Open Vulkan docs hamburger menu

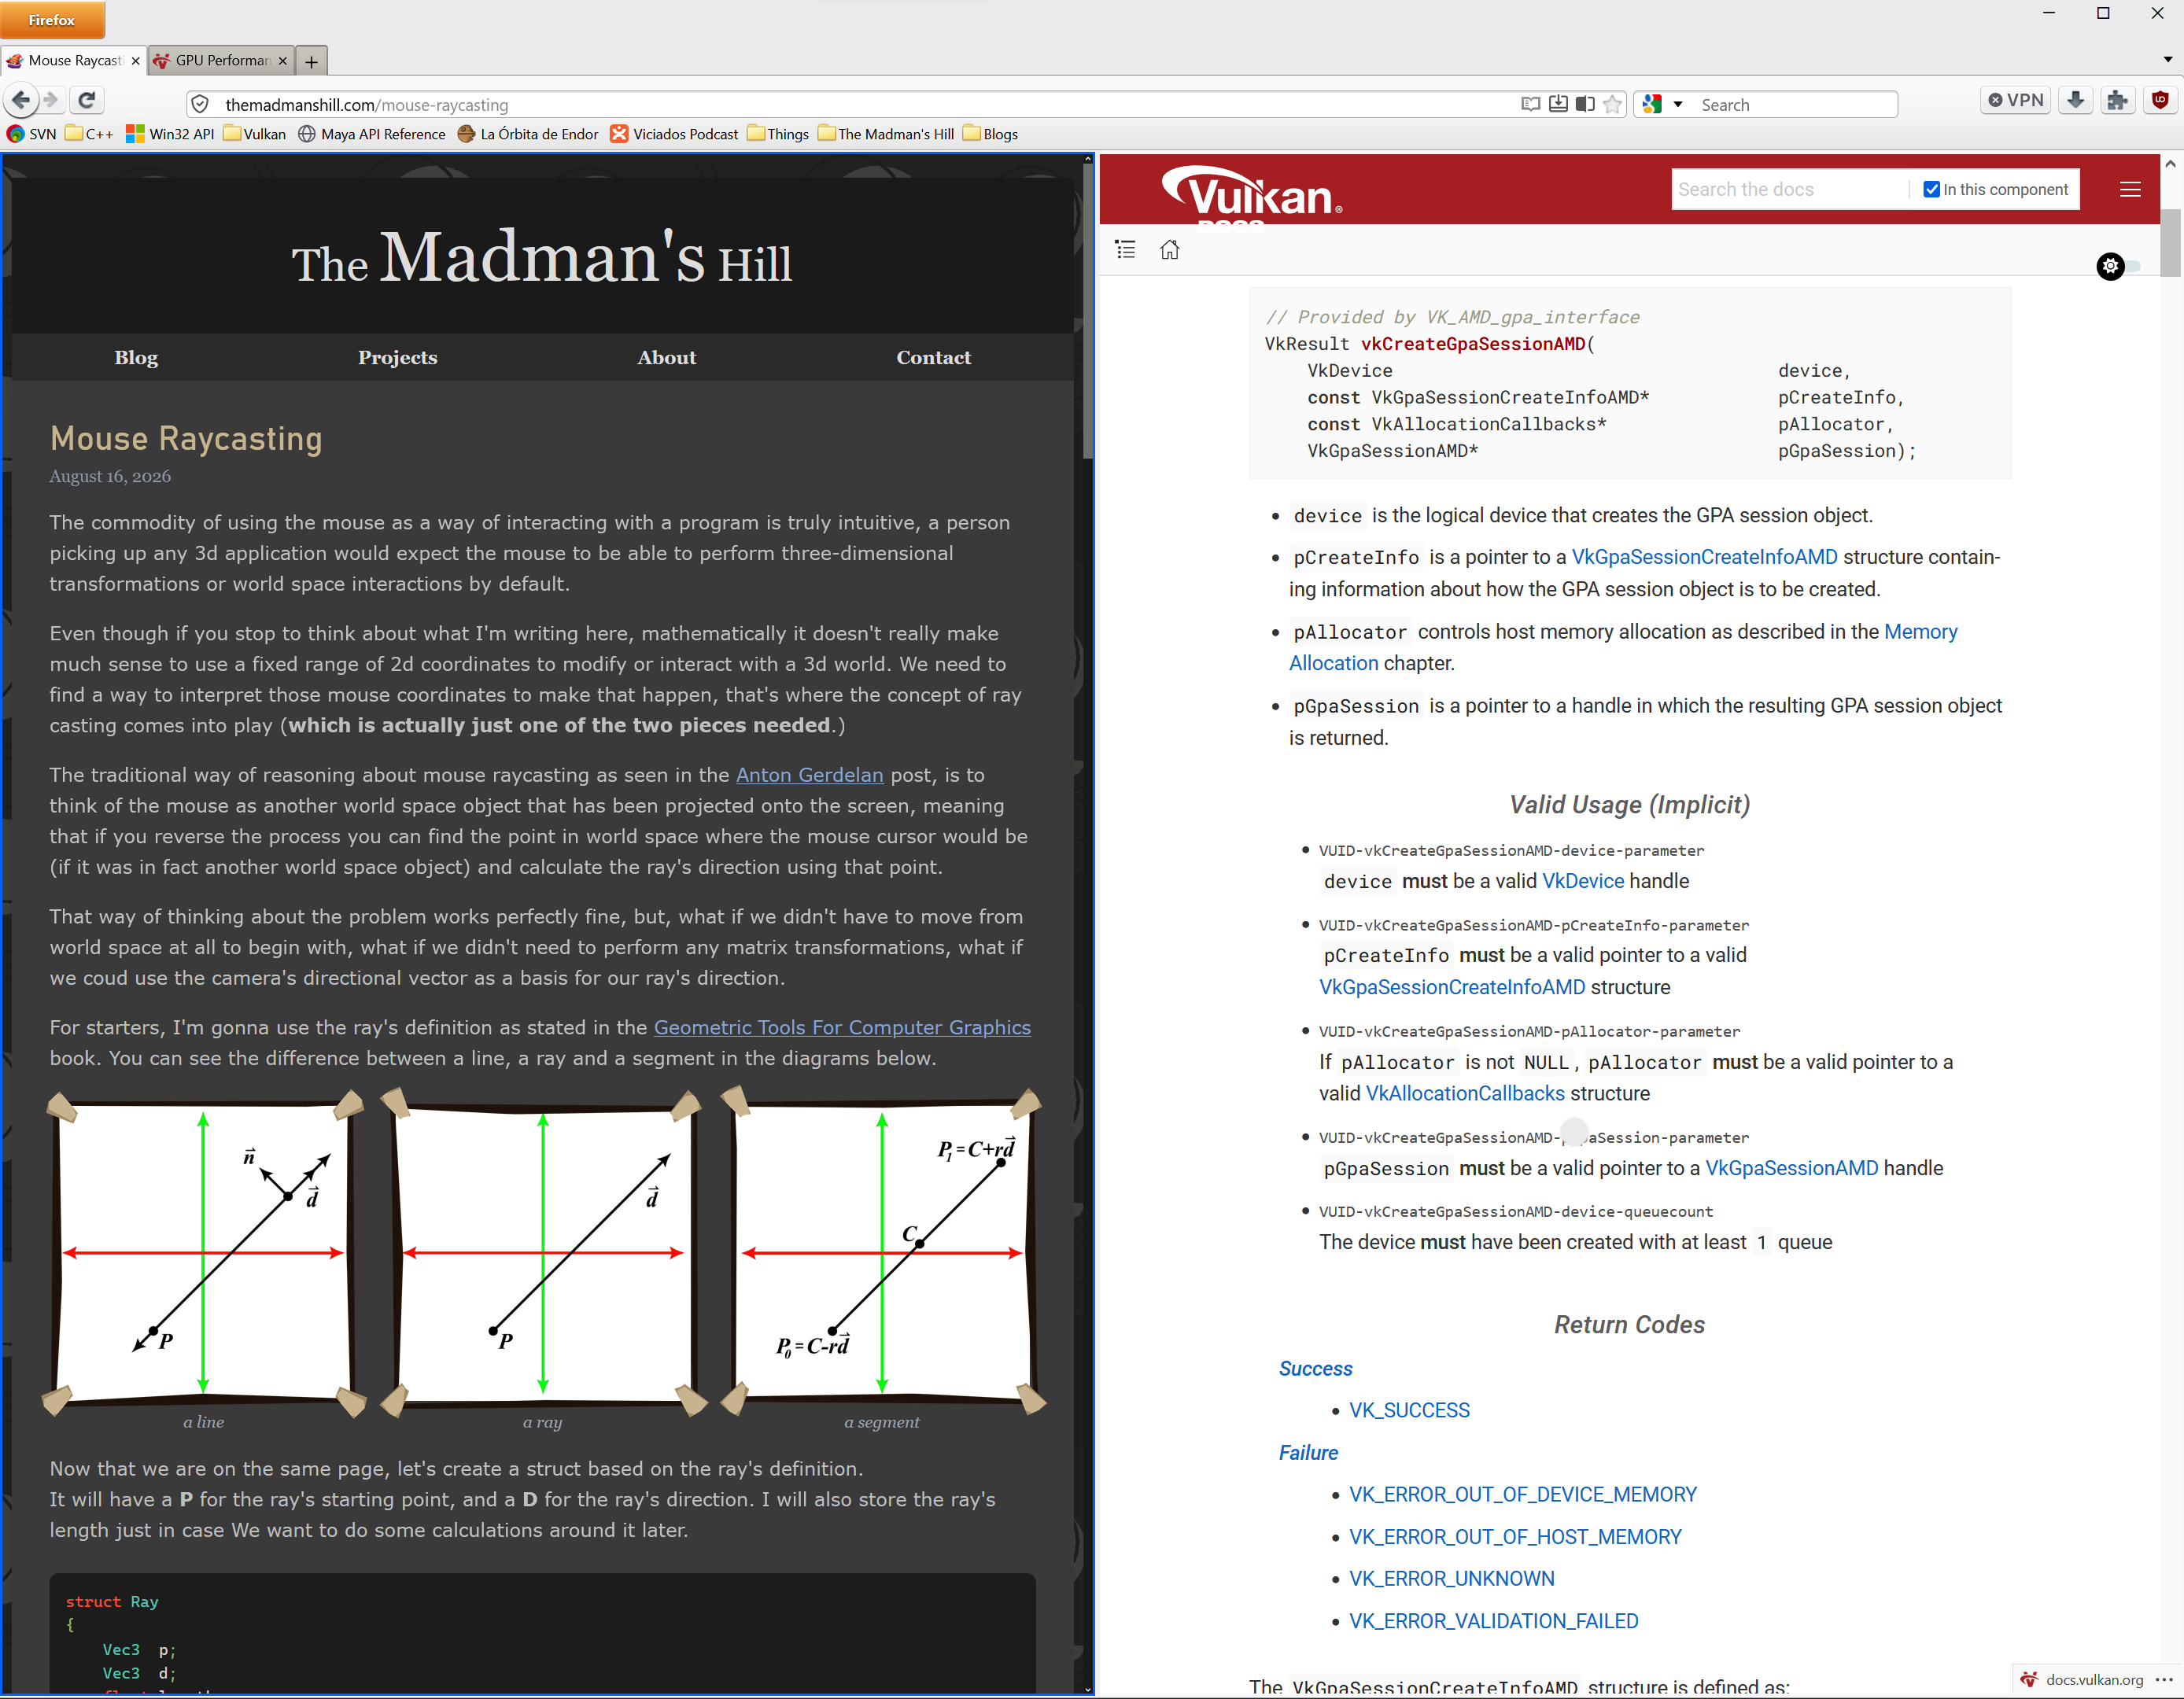(x=2130, y=189)
